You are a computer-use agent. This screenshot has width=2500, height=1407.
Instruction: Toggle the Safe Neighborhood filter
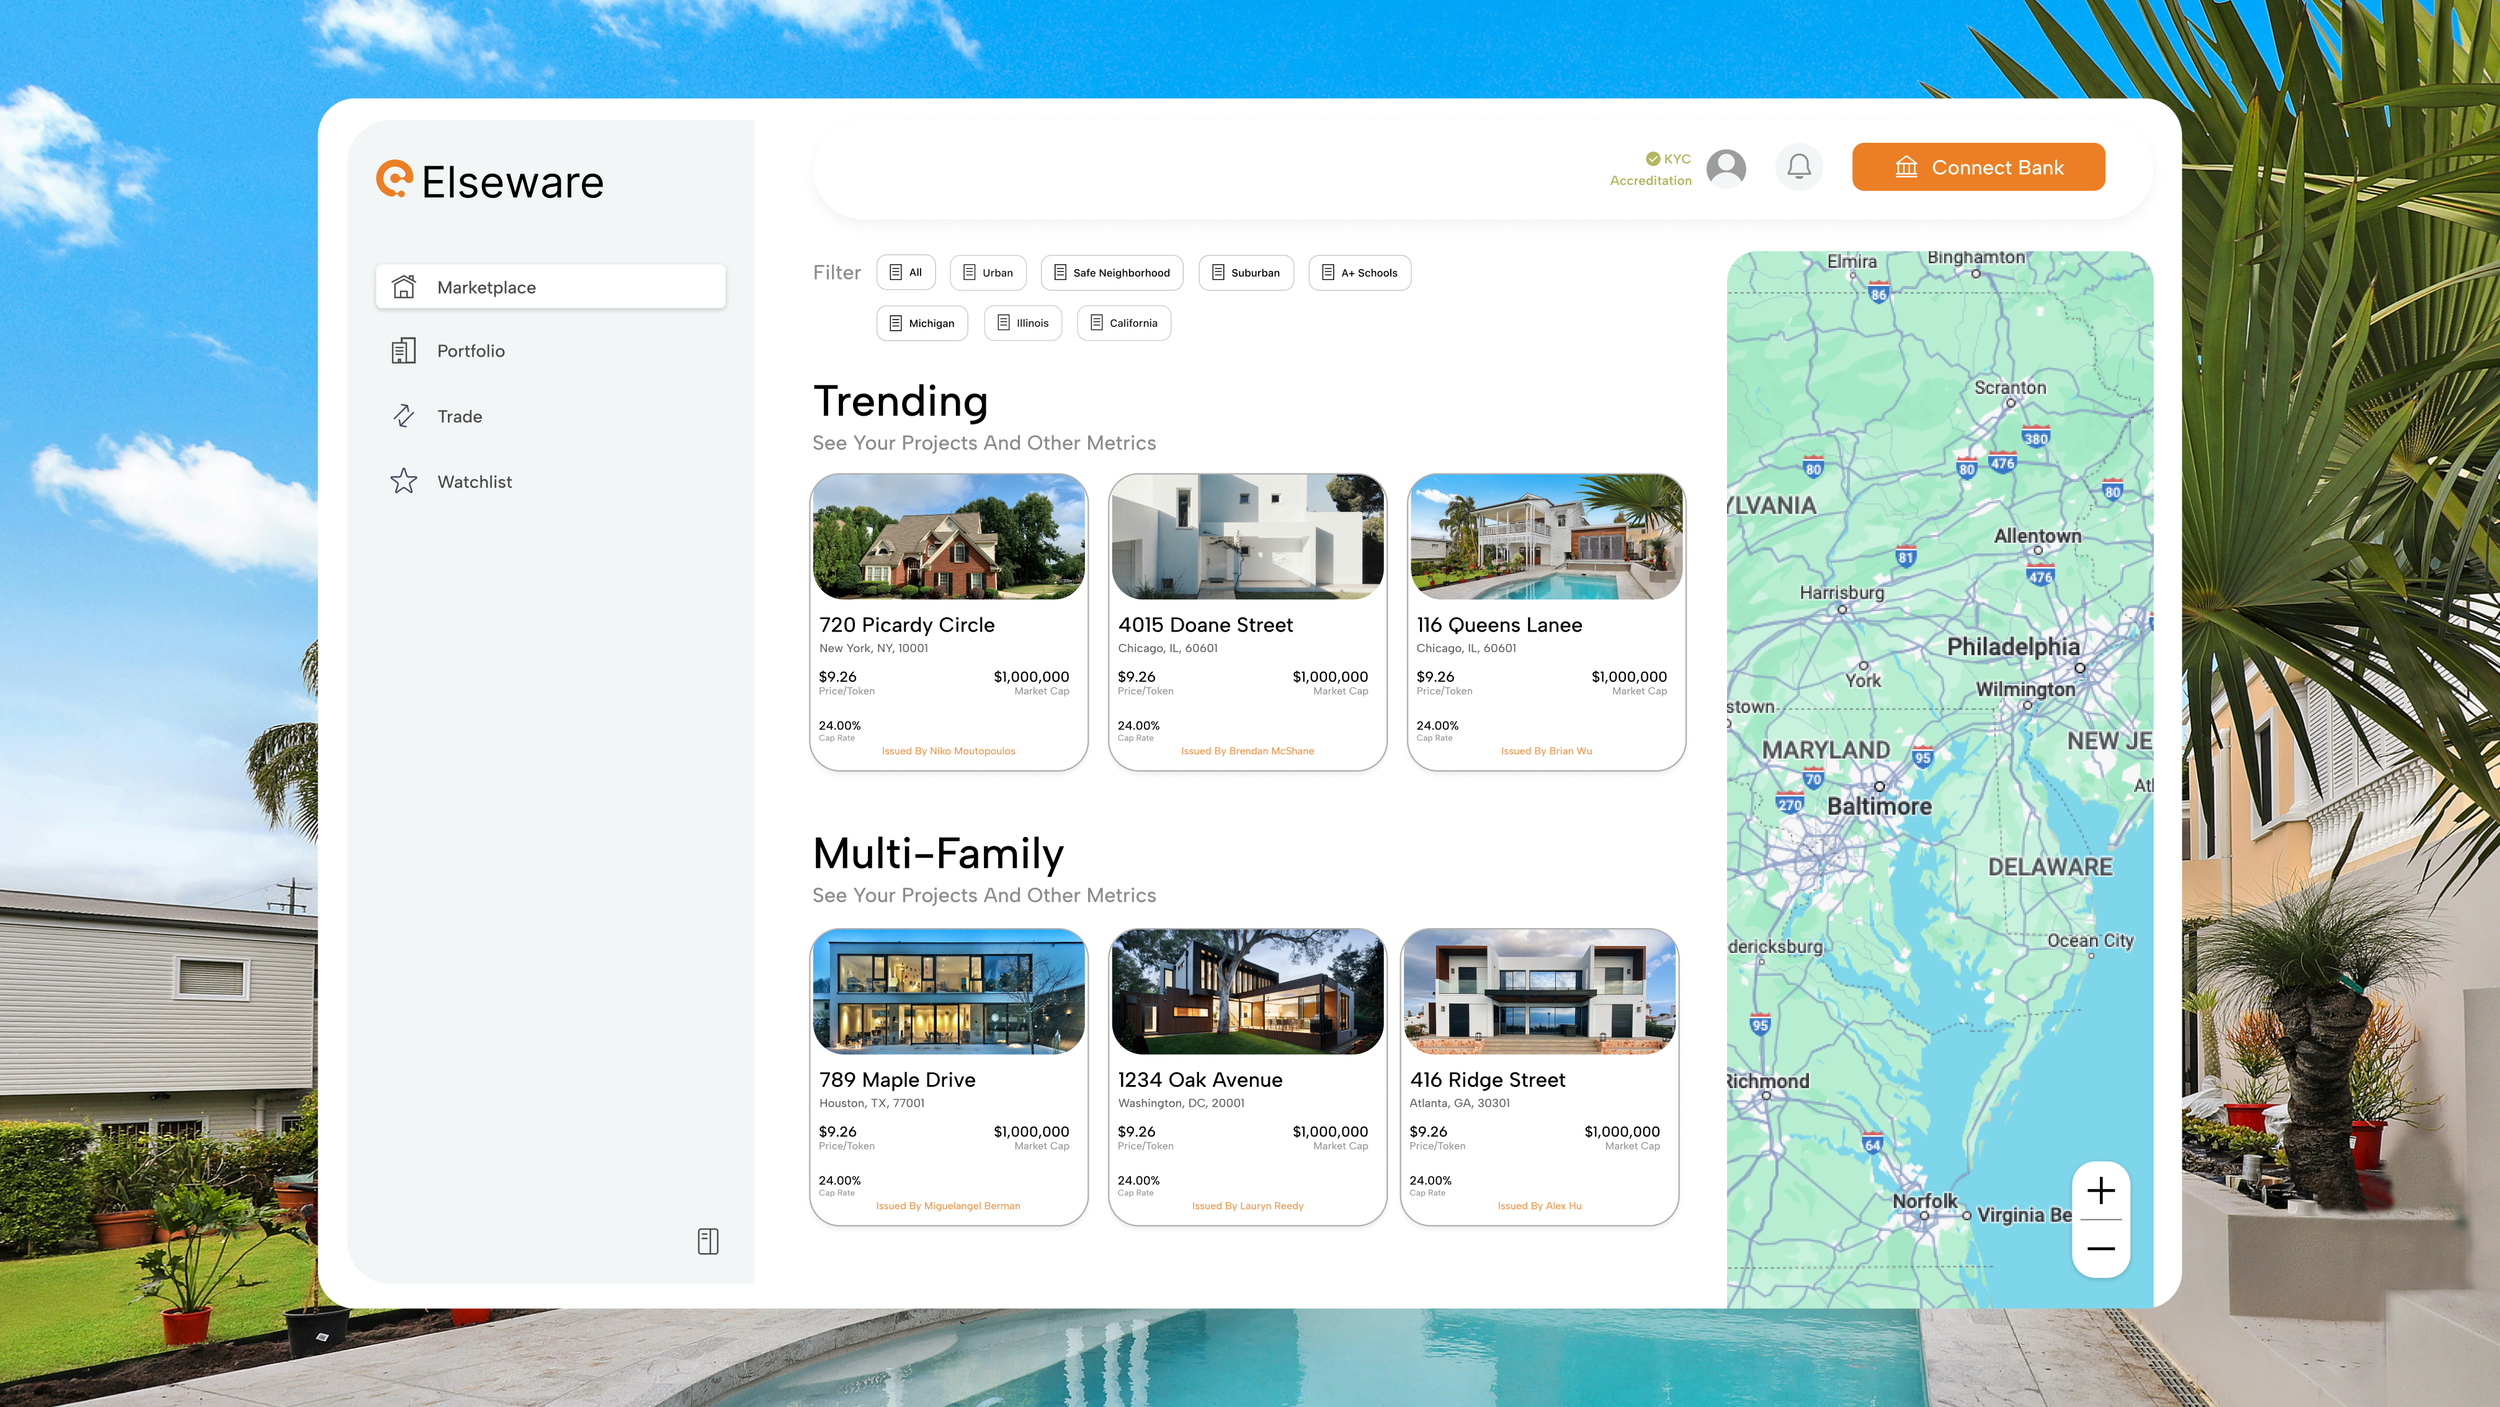click(x=1111, y=273)
